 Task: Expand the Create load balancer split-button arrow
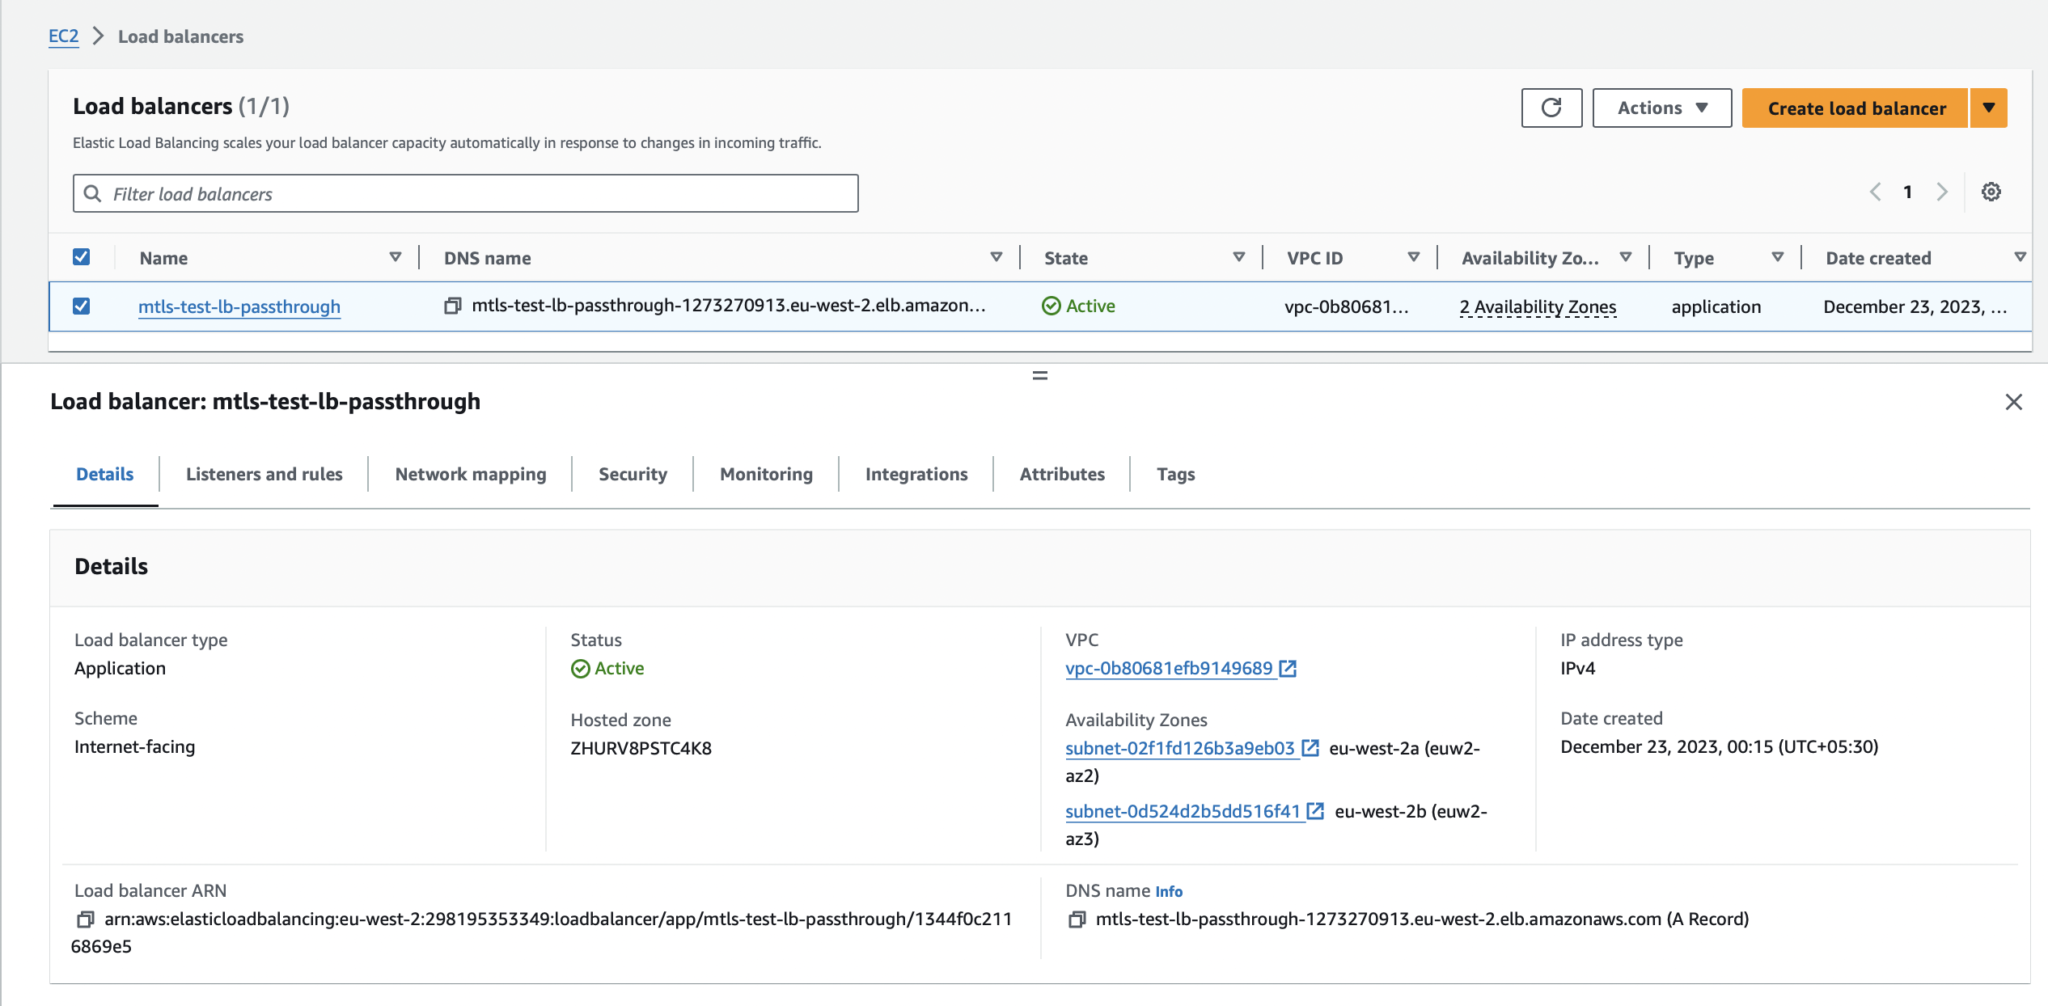click(x=1989, y=107)
